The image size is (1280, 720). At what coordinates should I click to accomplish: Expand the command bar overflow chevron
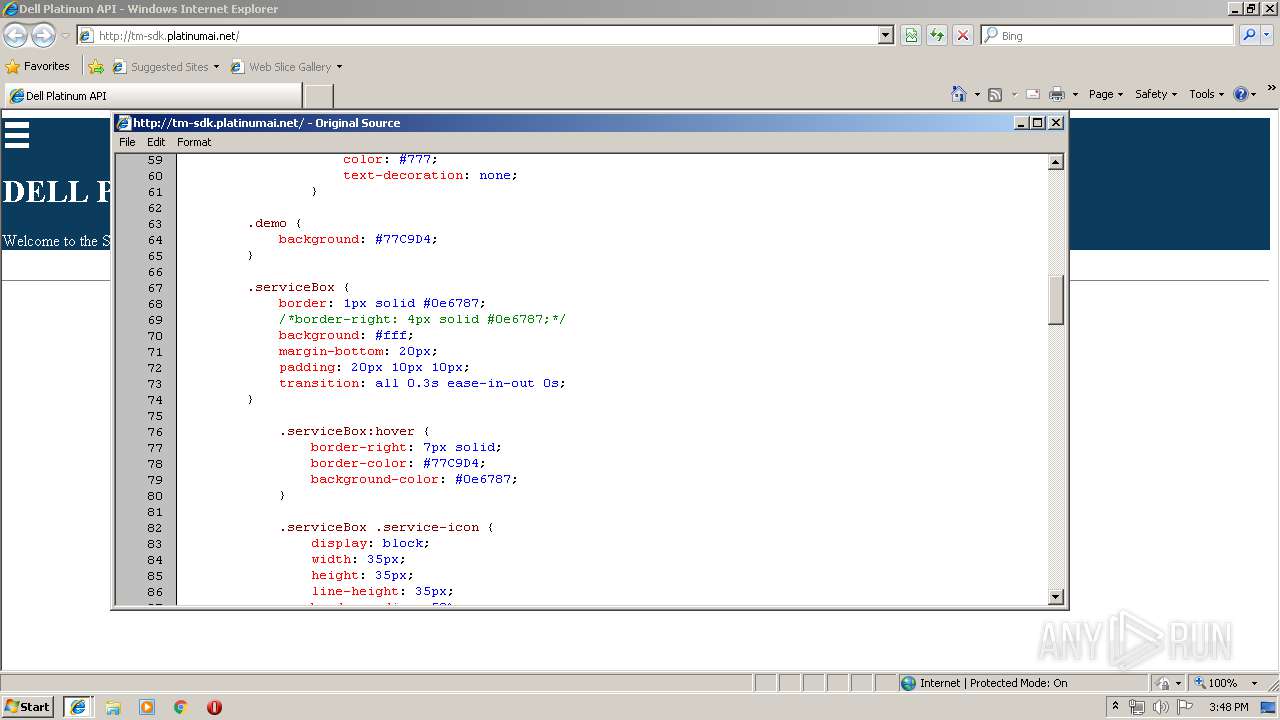coord(1272,88)
